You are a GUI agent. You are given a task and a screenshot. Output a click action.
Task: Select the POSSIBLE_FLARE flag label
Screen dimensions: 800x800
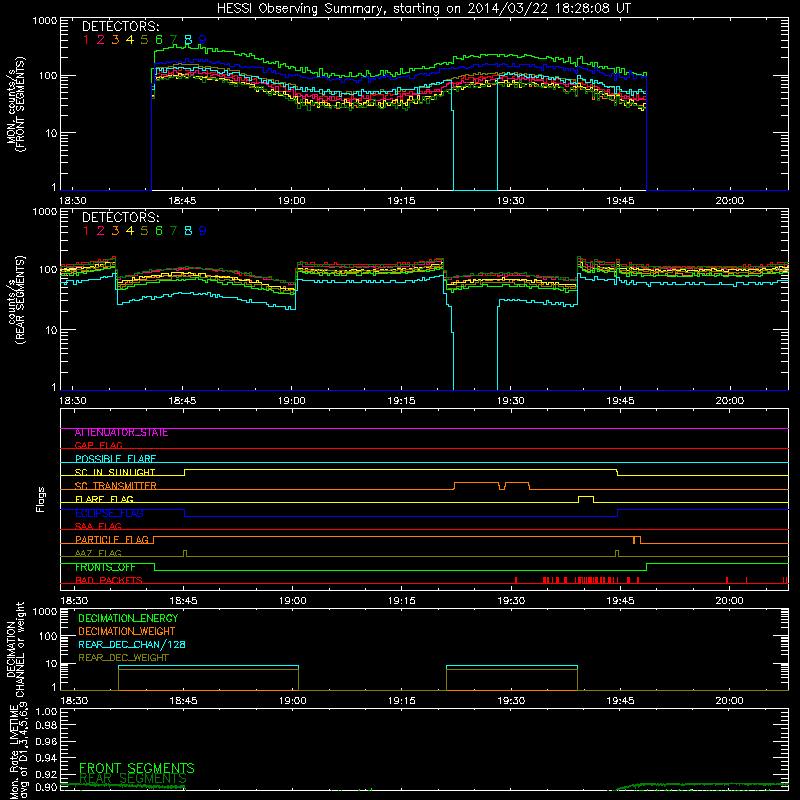click(115, 459)
